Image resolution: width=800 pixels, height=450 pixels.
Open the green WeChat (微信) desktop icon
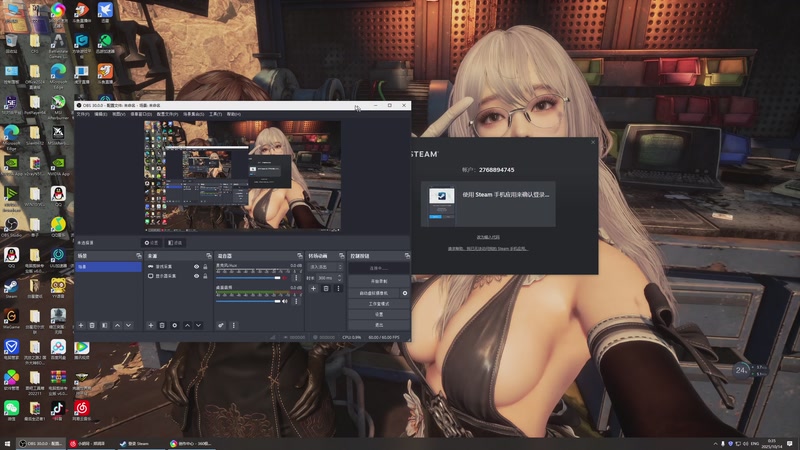11,410
